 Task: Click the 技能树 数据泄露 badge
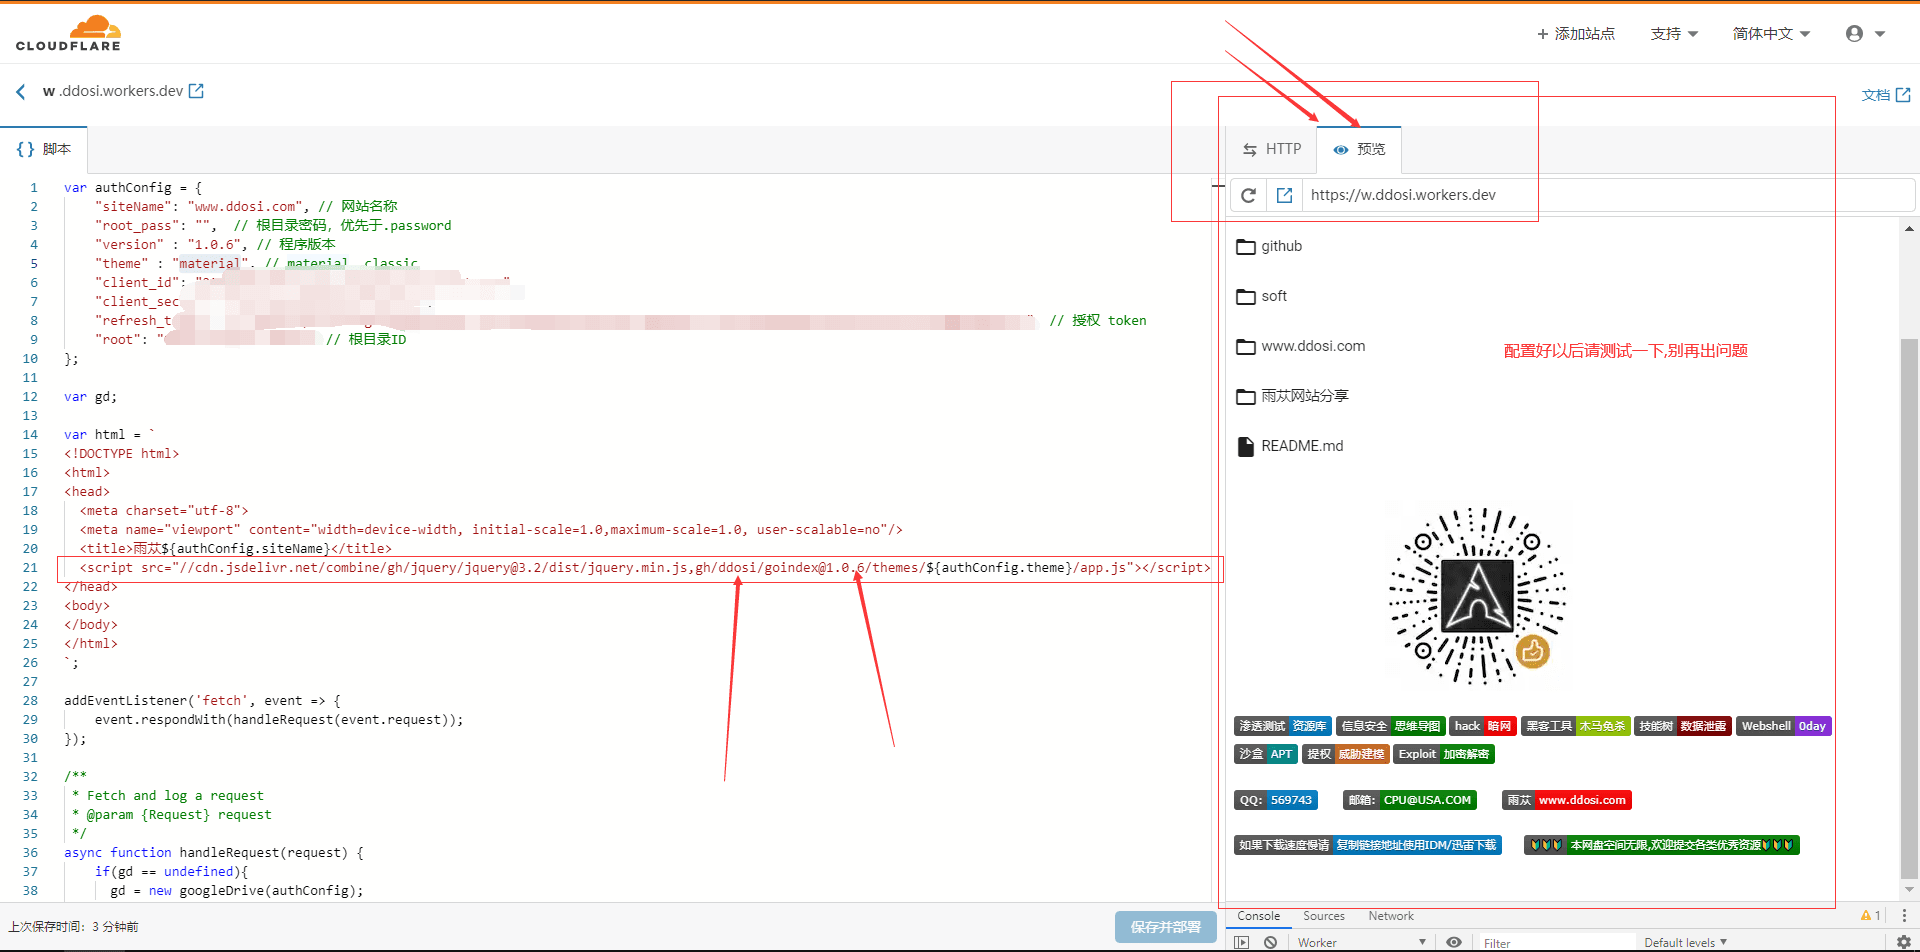1683,726
